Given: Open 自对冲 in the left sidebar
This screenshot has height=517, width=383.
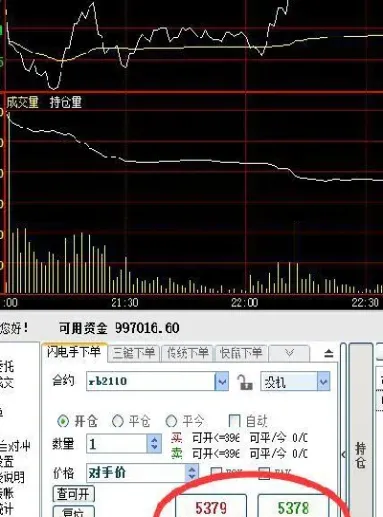Looking at the screenshot, I should (15, 446).
